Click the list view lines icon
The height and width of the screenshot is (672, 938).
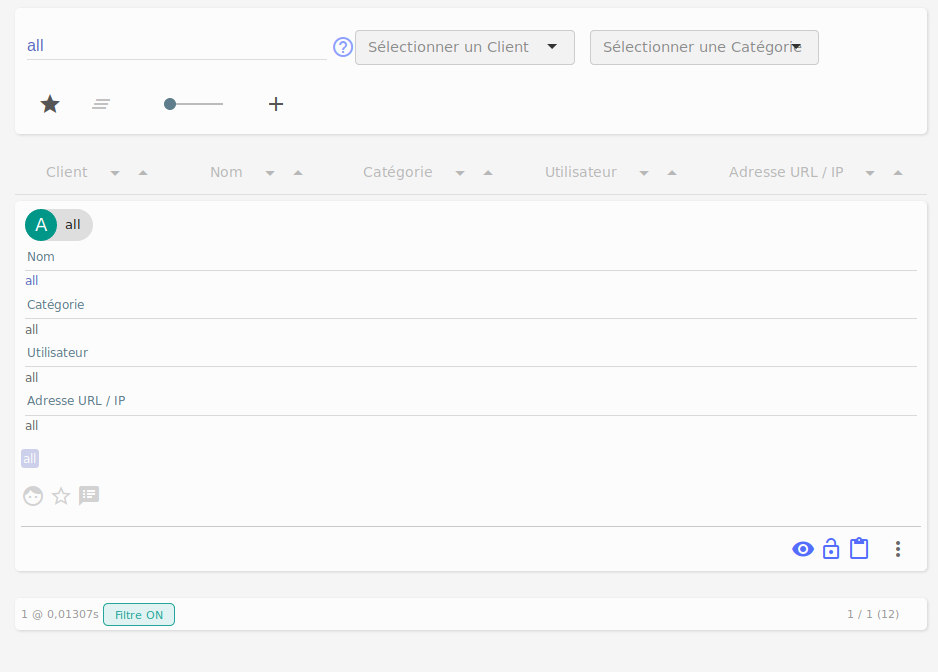click(100, 103)
